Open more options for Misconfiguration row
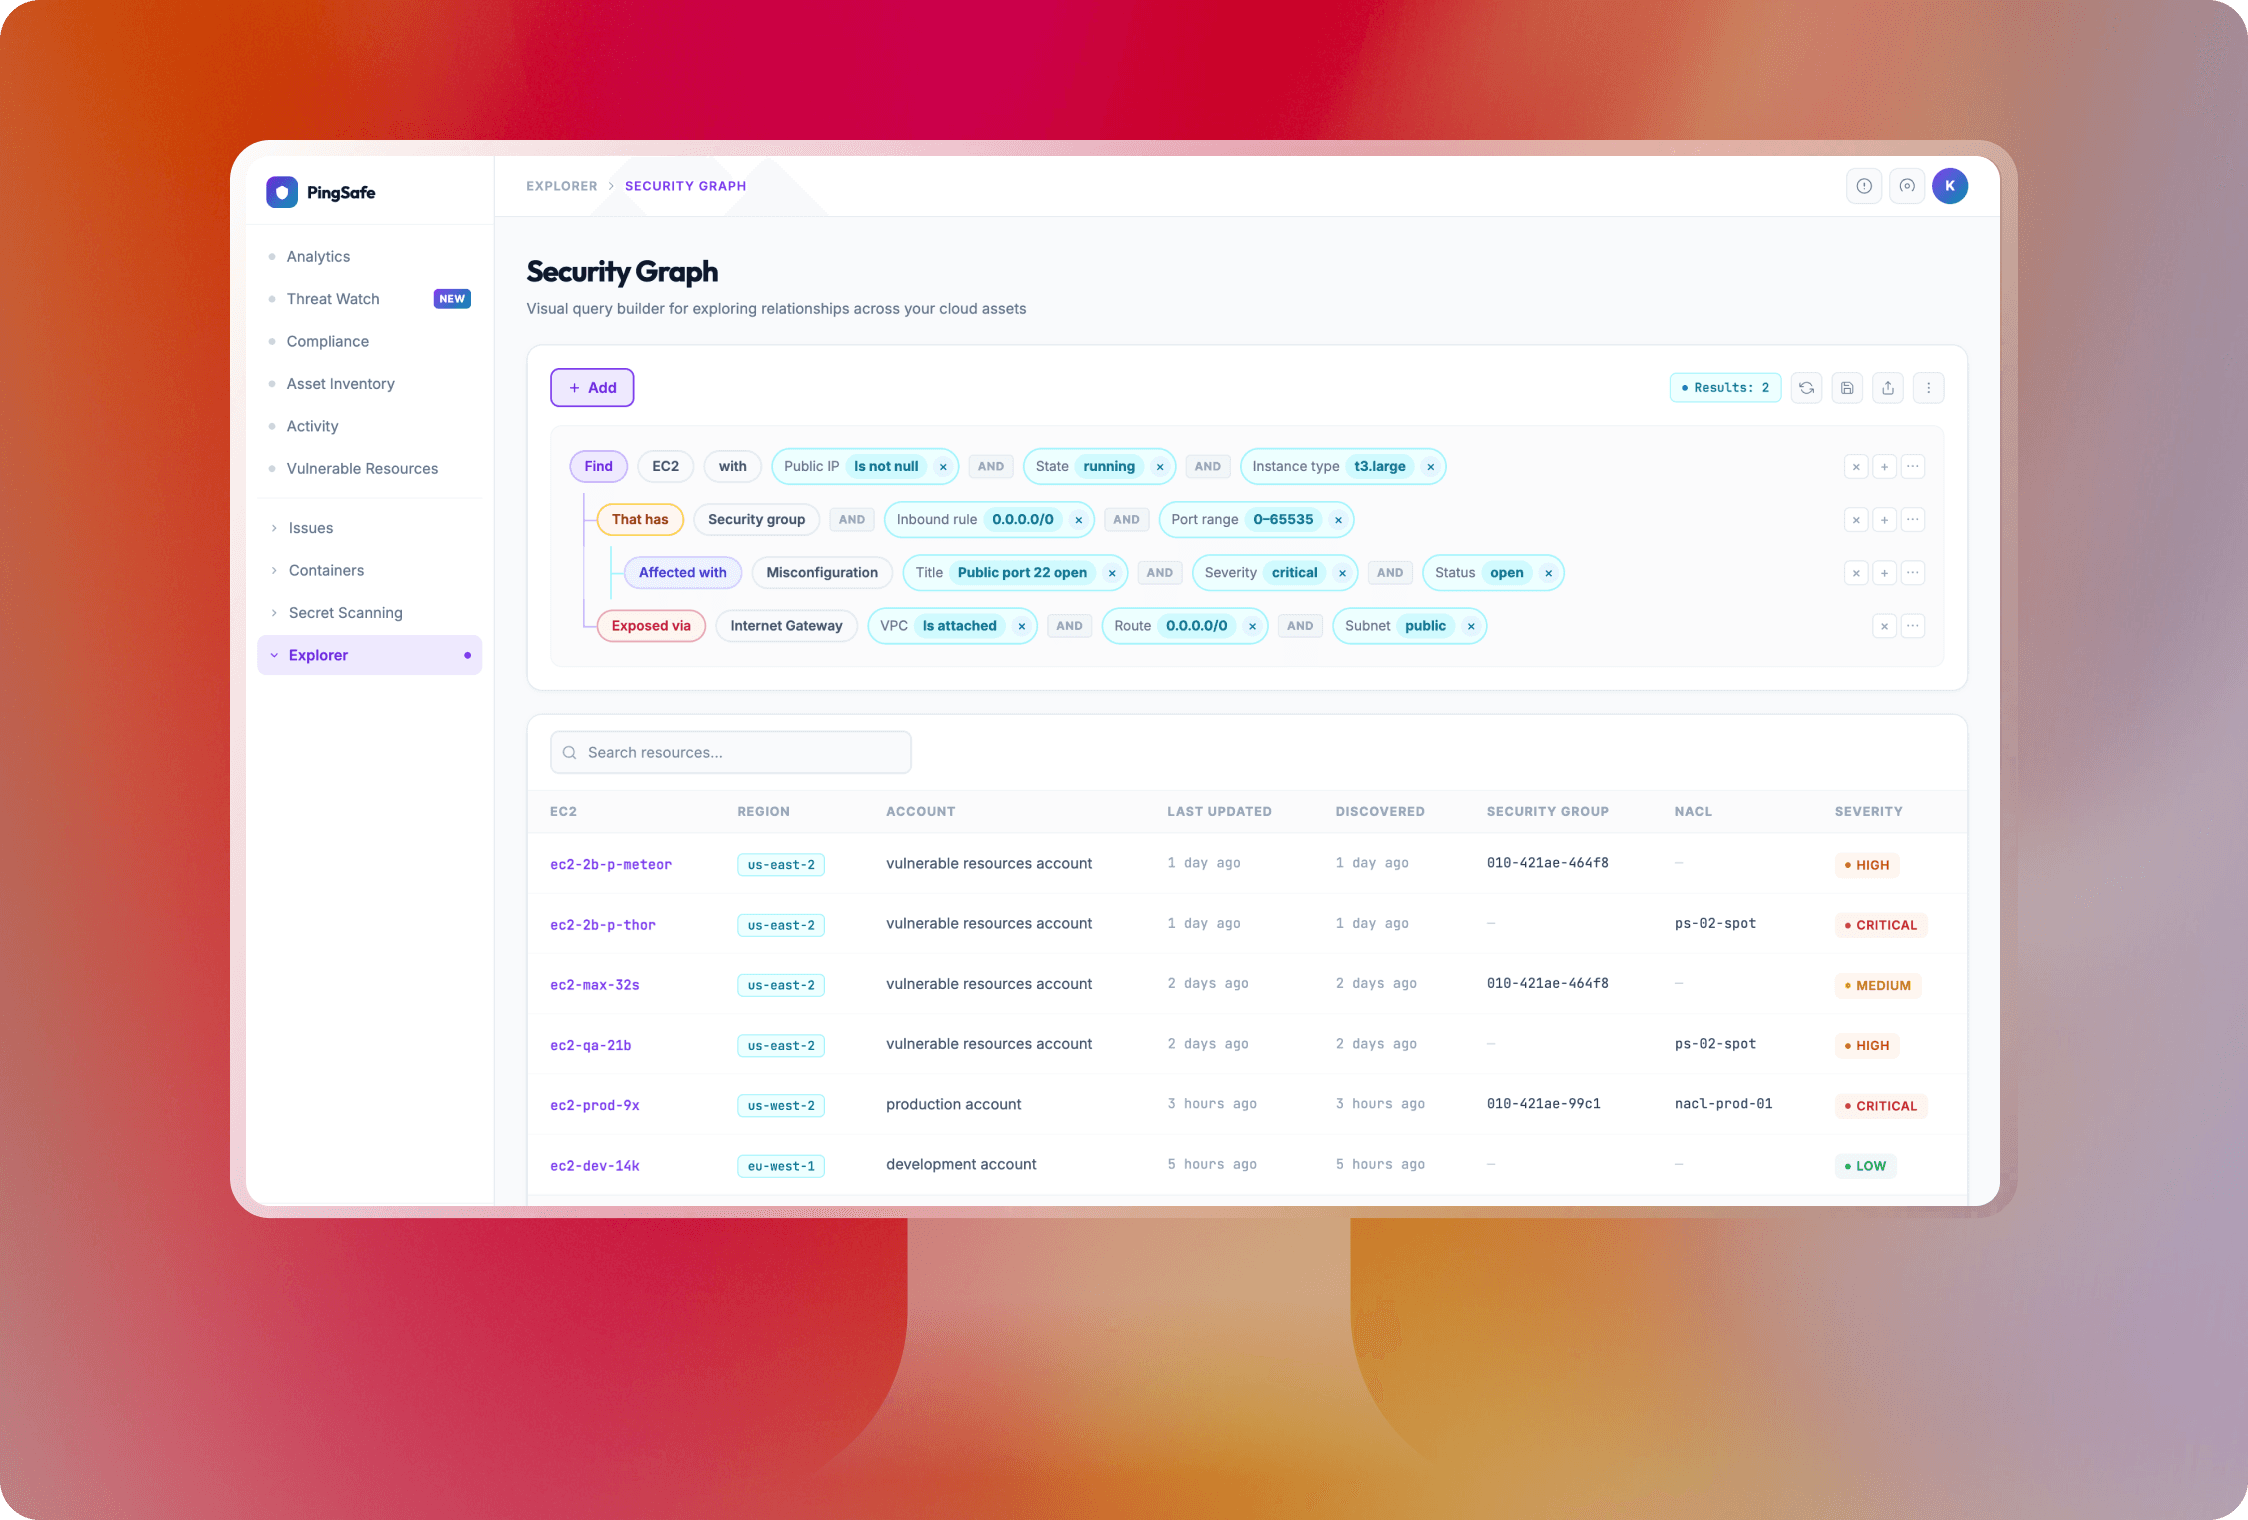The height and width of the screenshot is (1520, 2248). 1912,573
